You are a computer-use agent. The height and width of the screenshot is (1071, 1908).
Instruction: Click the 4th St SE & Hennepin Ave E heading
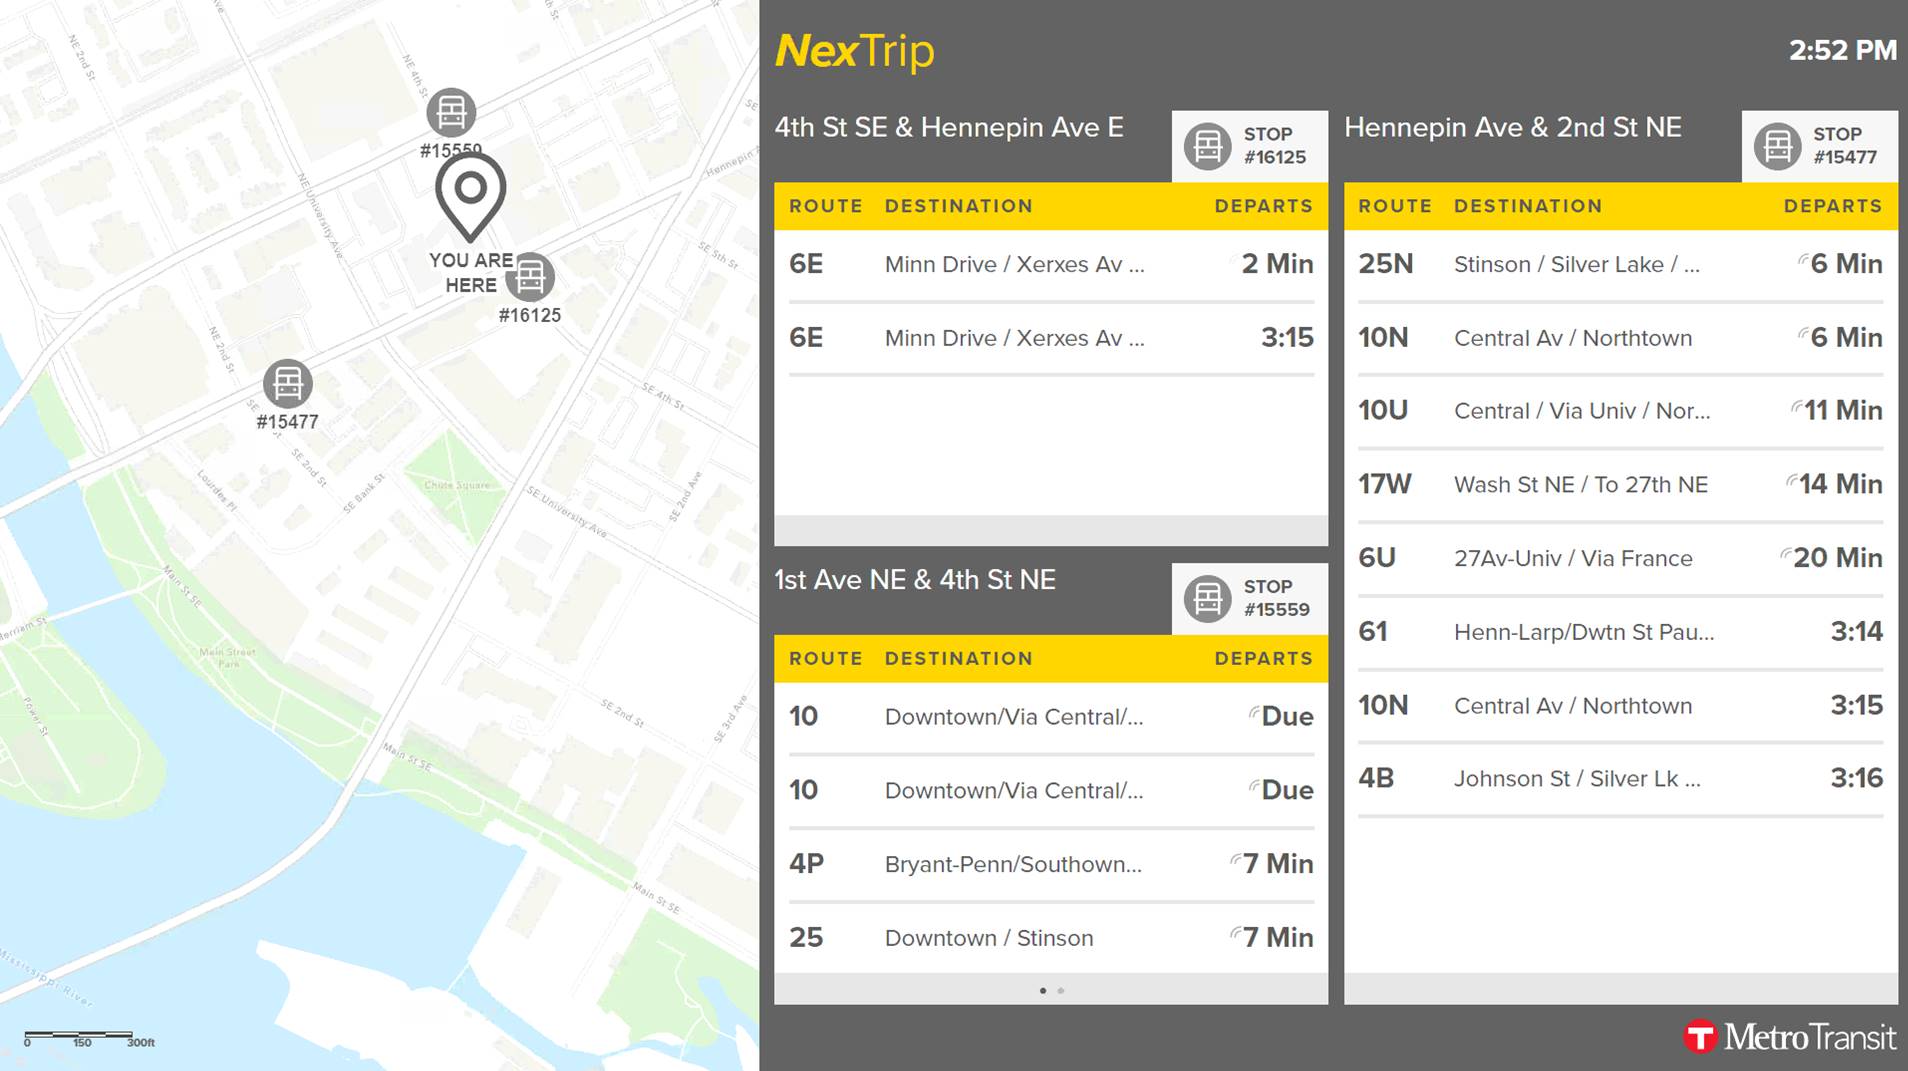pyautogui.click(x=949, y=128)
